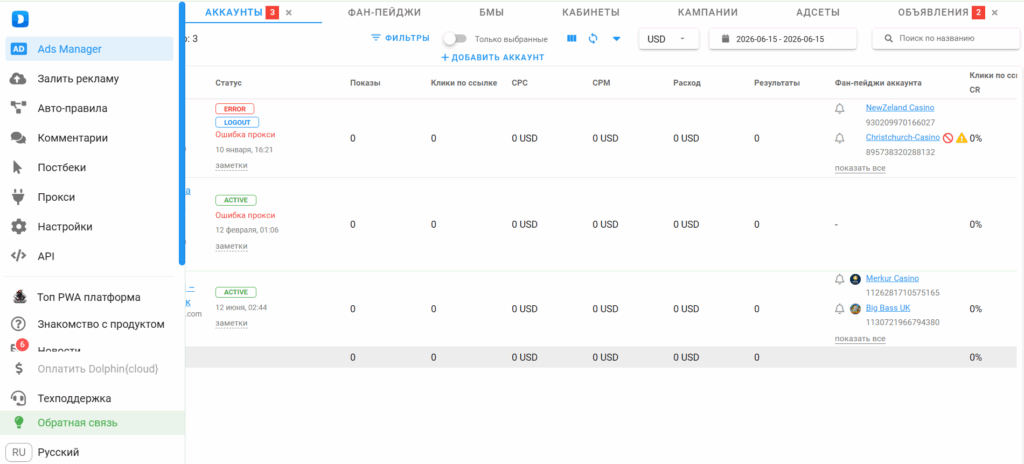Open Постбеки section
Viewport: 1024px width, 464px height.
(x=61, y=167)
